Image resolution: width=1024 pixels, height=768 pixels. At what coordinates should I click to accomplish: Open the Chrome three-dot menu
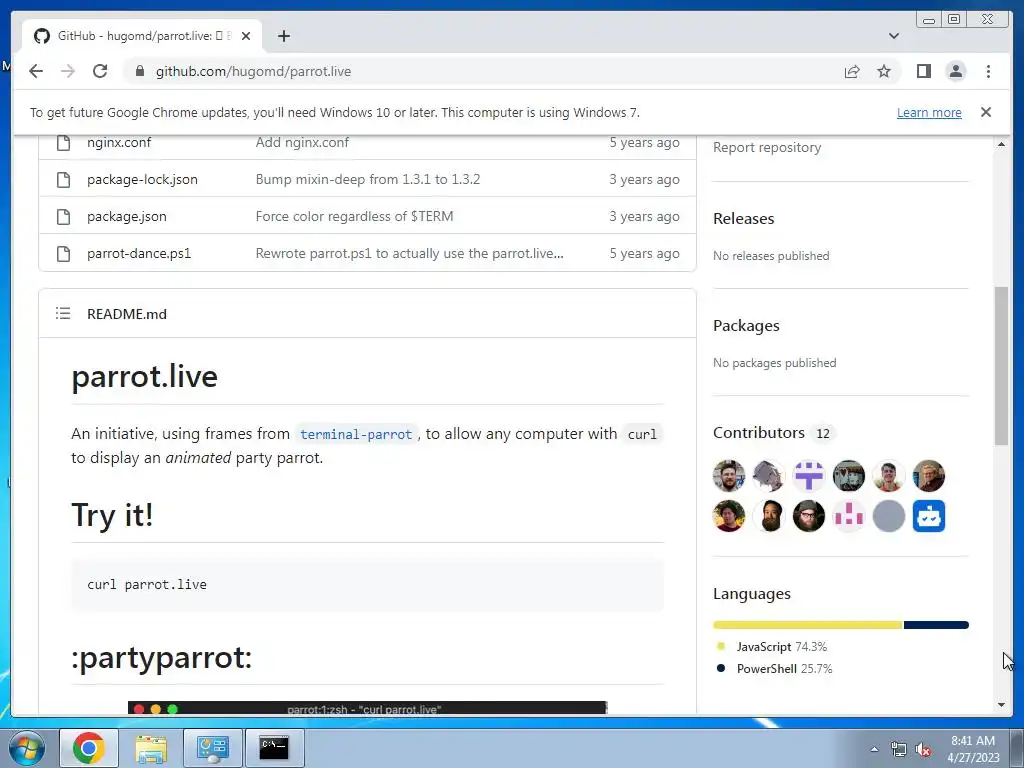click(x=988, y=71)
